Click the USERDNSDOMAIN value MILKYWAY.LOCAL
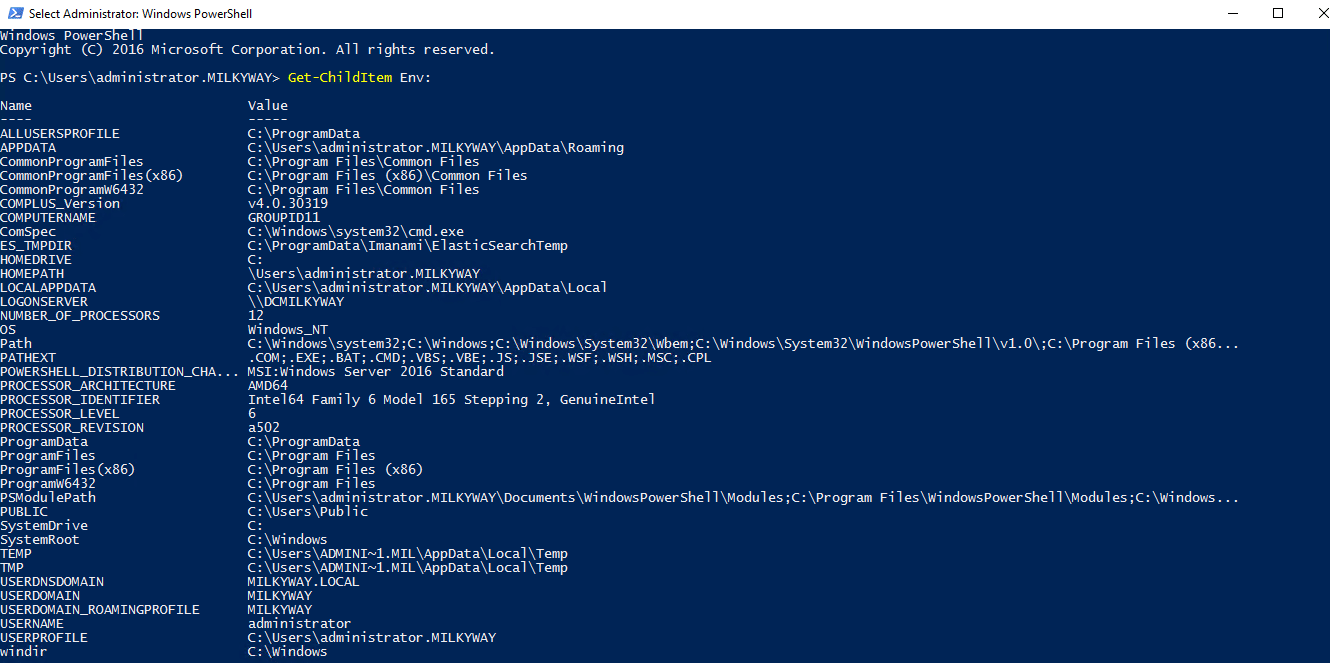1331x663 pixels. click(304, 581)
